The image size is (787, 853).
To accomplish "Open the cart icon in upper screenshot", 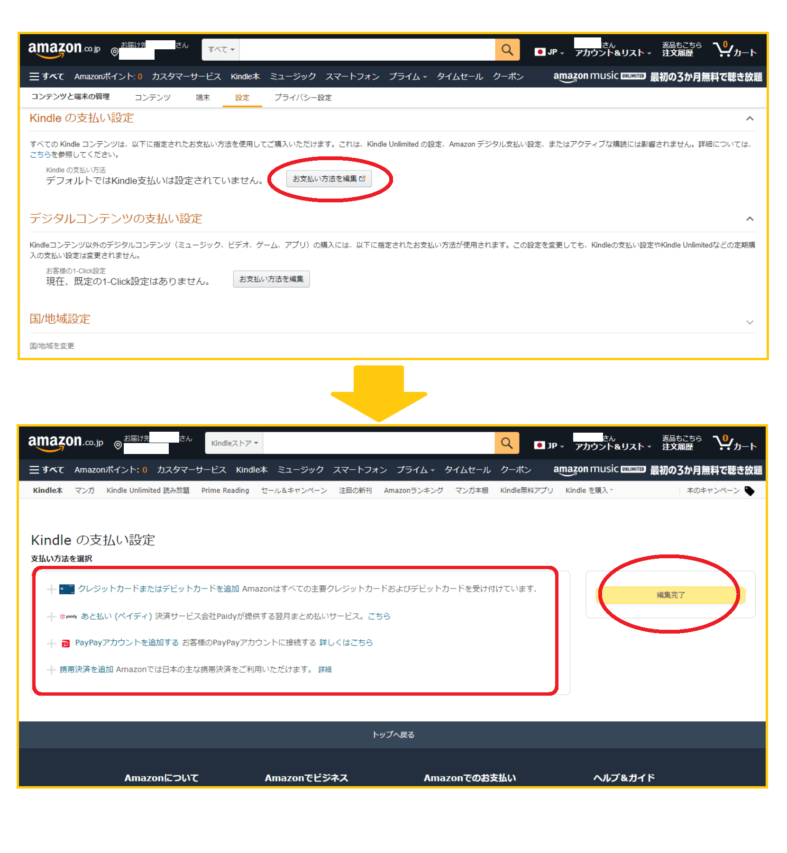I will (735, 50).
